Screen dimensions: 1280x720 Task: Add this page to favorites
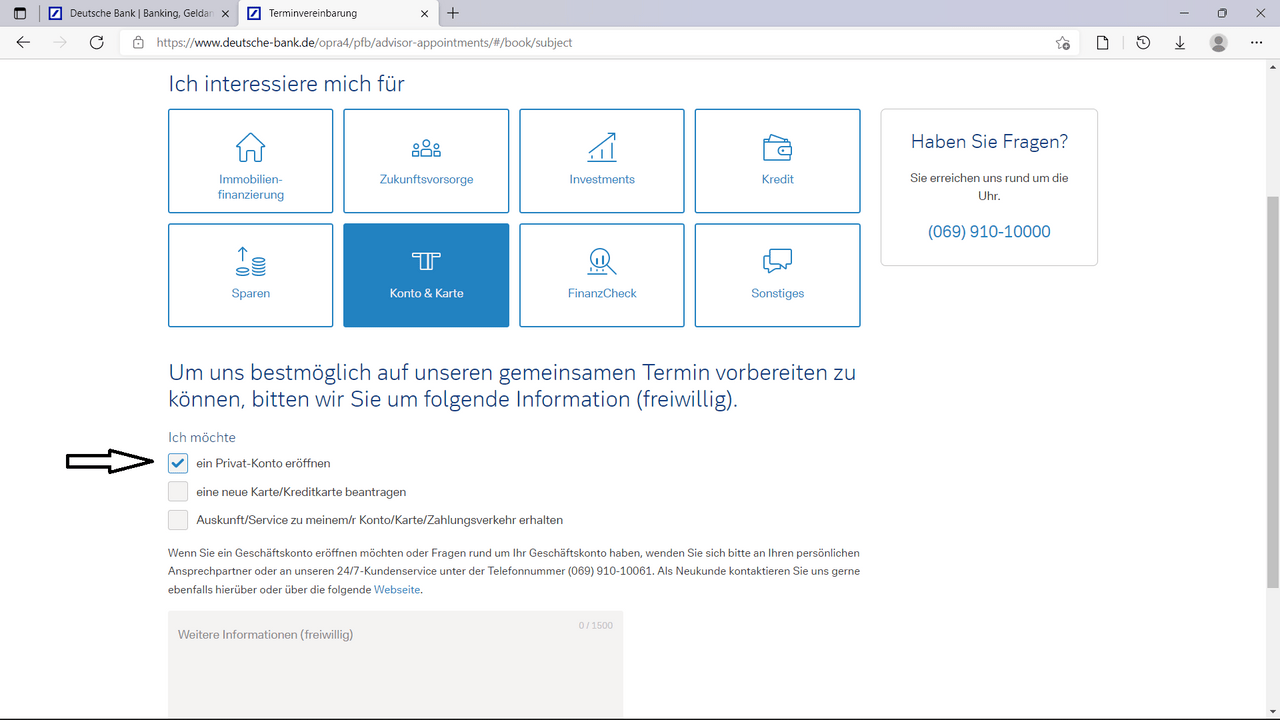(x=1063, y=43)
